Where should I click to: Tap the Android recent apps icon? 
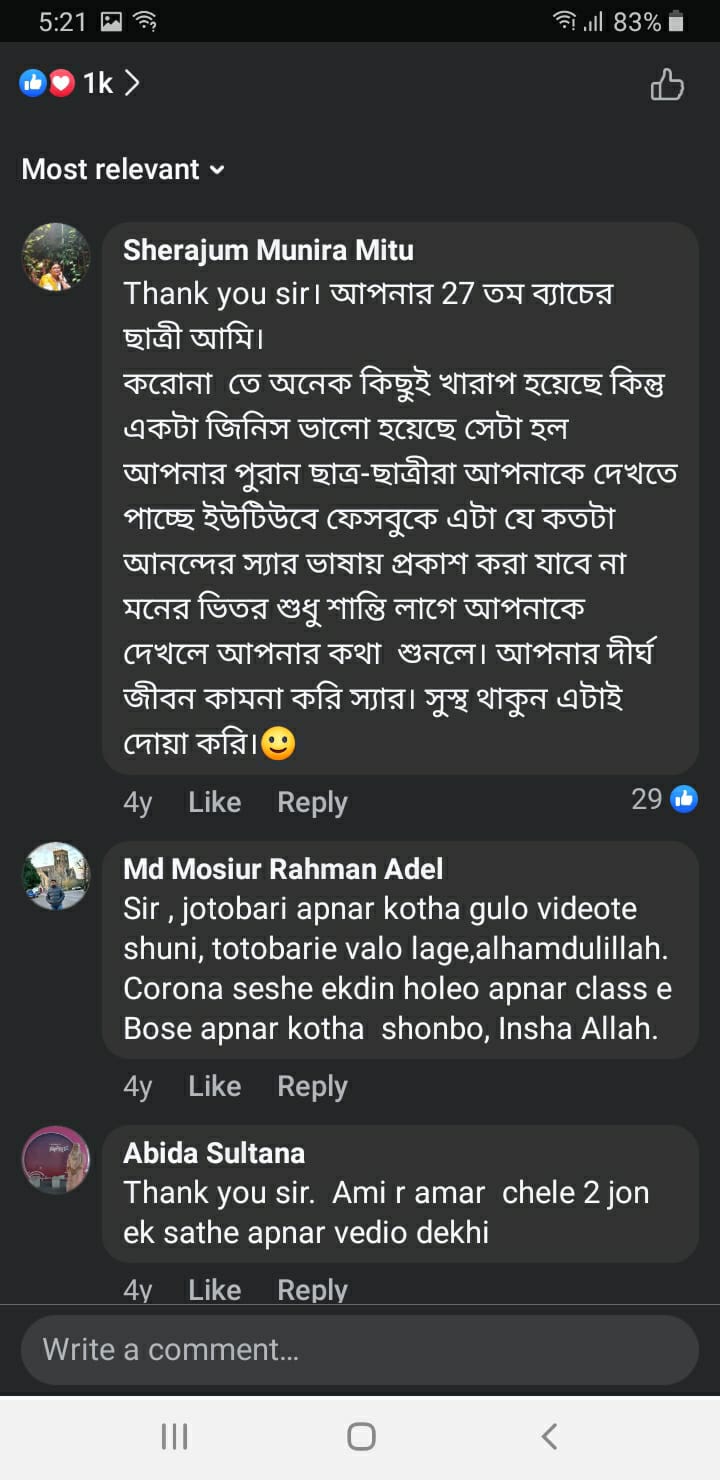(x=175, y=1437)
